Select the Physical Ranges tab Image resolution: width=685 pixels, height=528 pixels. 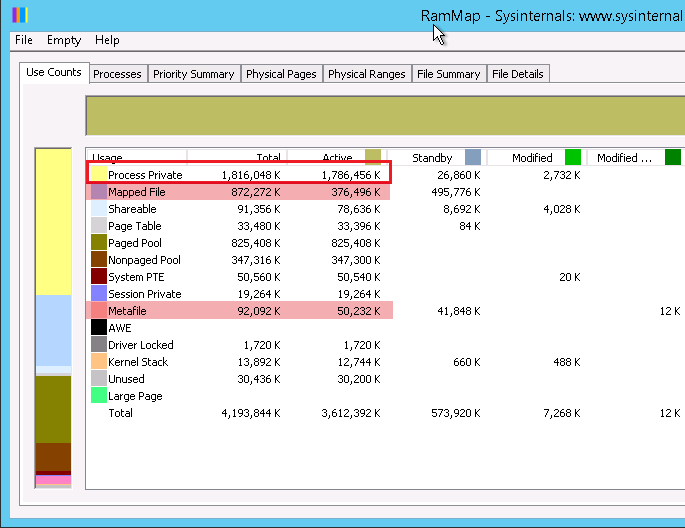click(x=367, y=74)
